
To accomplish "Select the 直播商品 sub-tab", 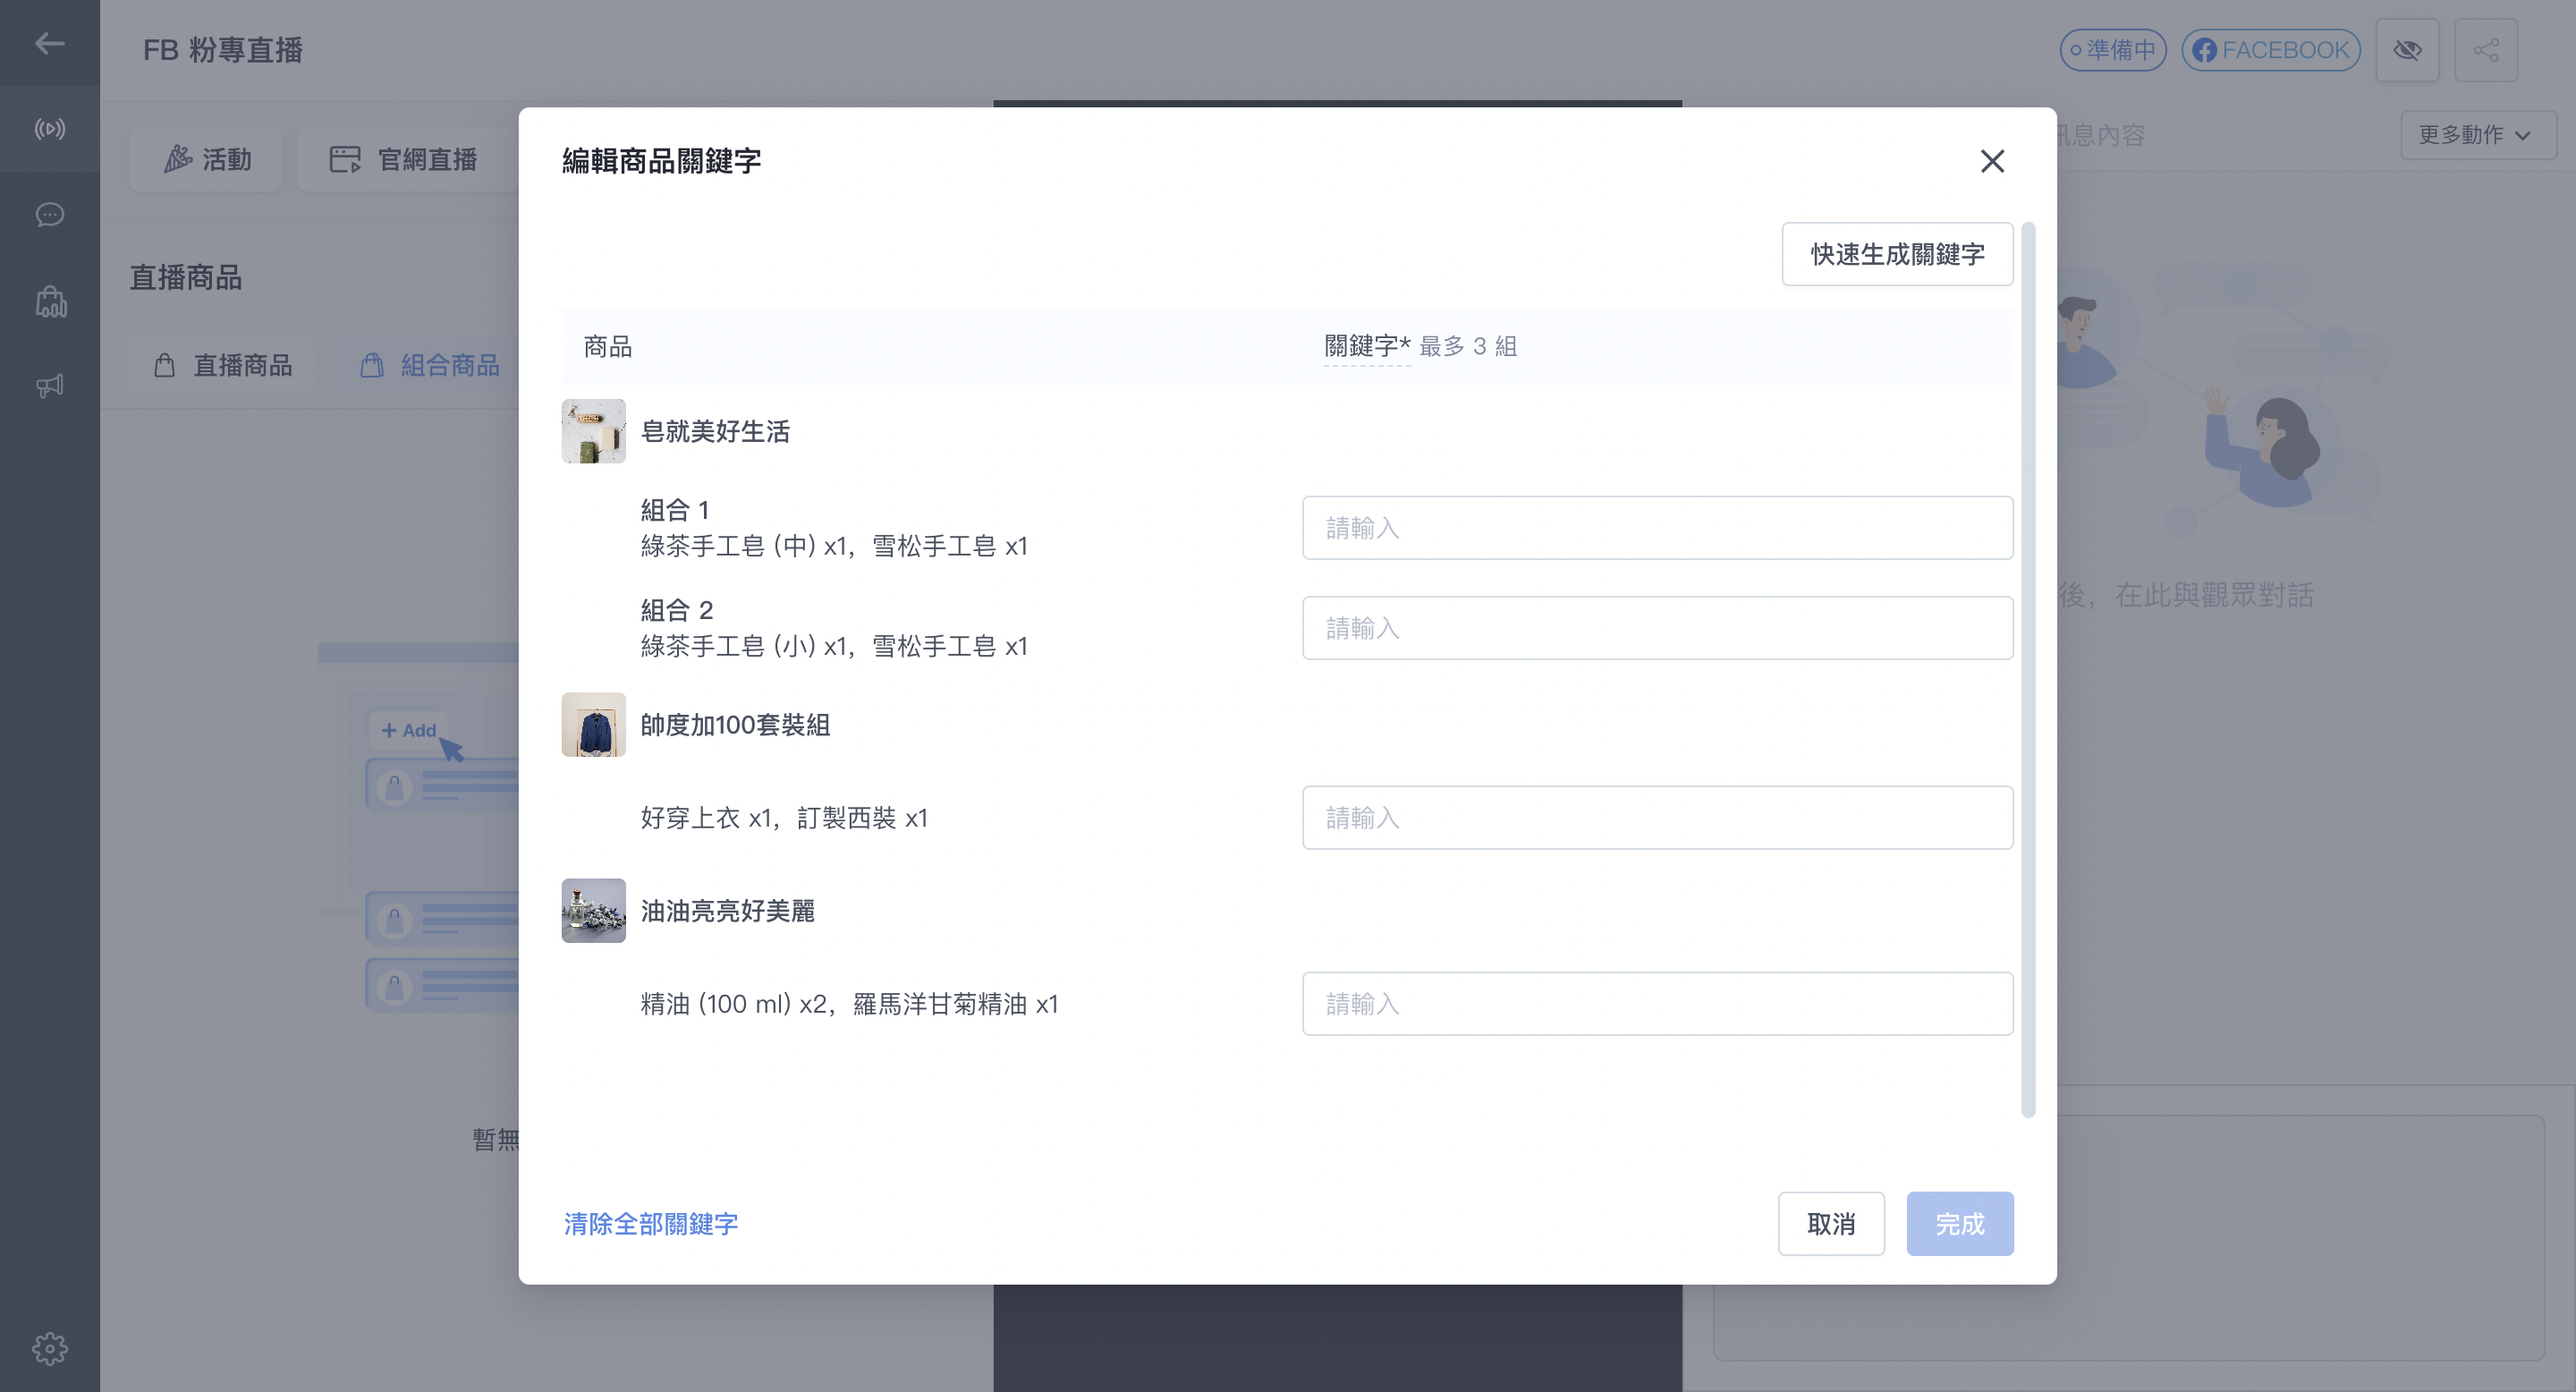I will click(x=222, y=365).
